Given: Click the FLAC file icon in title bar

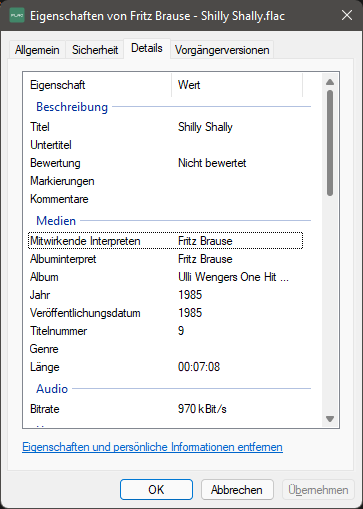Looking at the screenshot, I should pyautogui.click(x=17, y=16).
